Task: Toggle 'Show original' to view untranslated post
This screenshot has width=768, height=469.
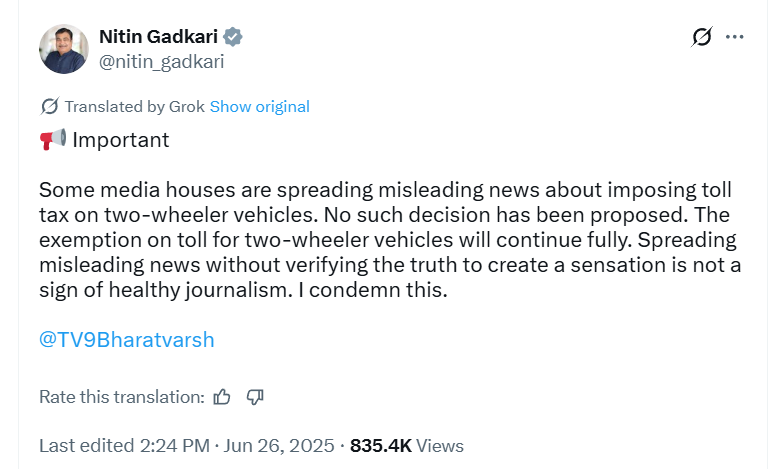Action: tap(260, 106)
